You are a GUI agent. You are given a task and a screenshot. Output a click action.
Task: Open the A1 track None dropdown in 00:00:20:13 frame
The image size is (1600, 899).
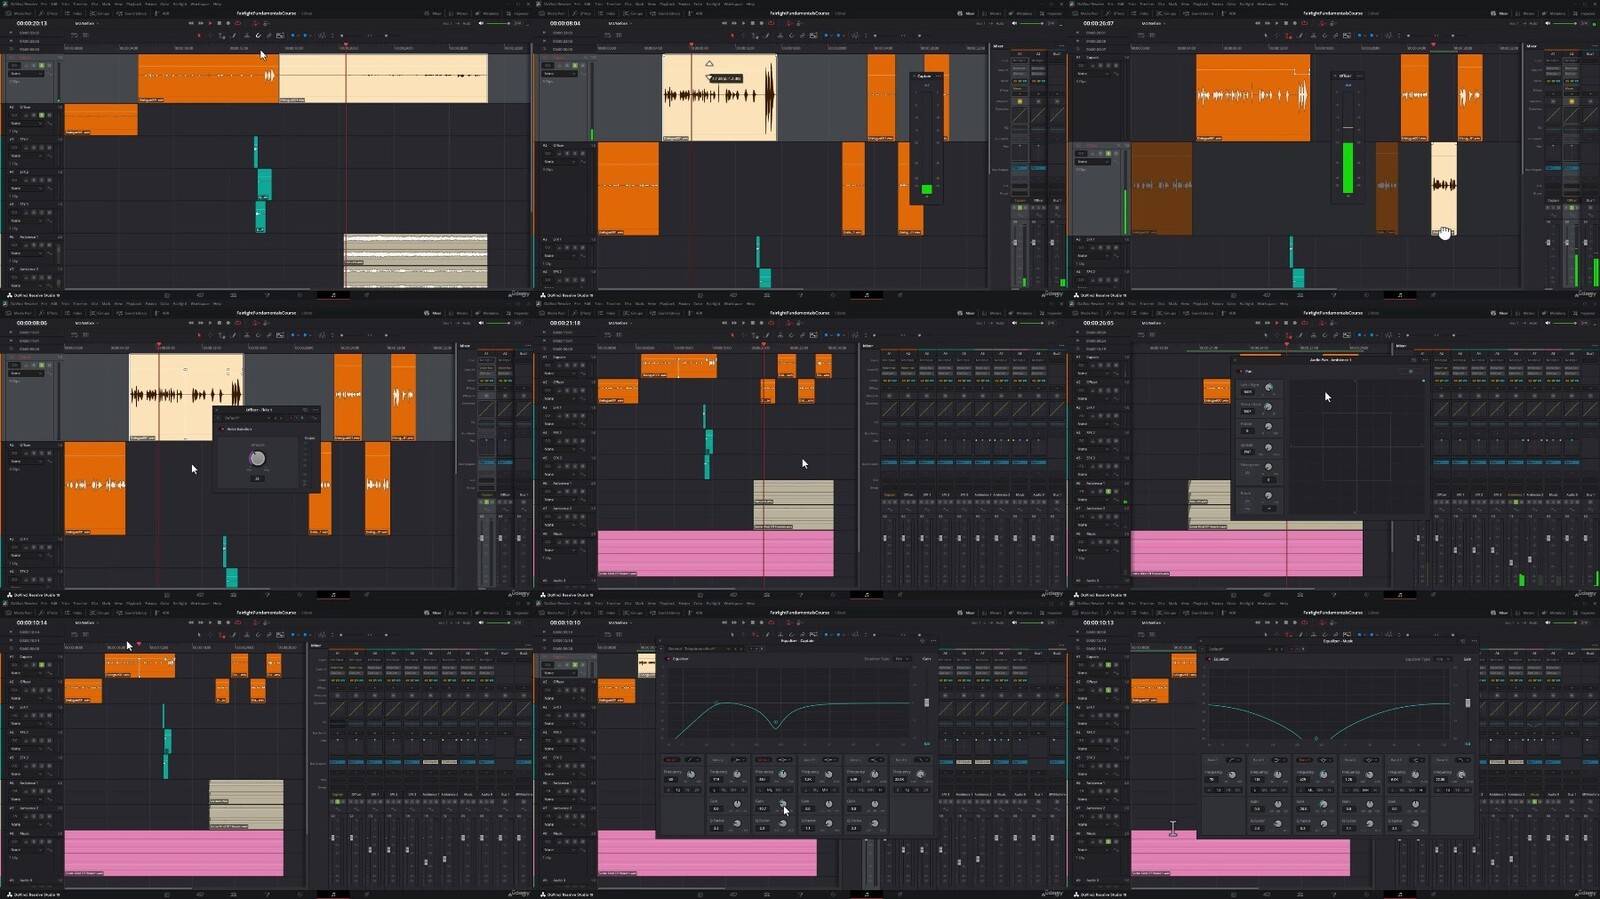tap(27, 73)
